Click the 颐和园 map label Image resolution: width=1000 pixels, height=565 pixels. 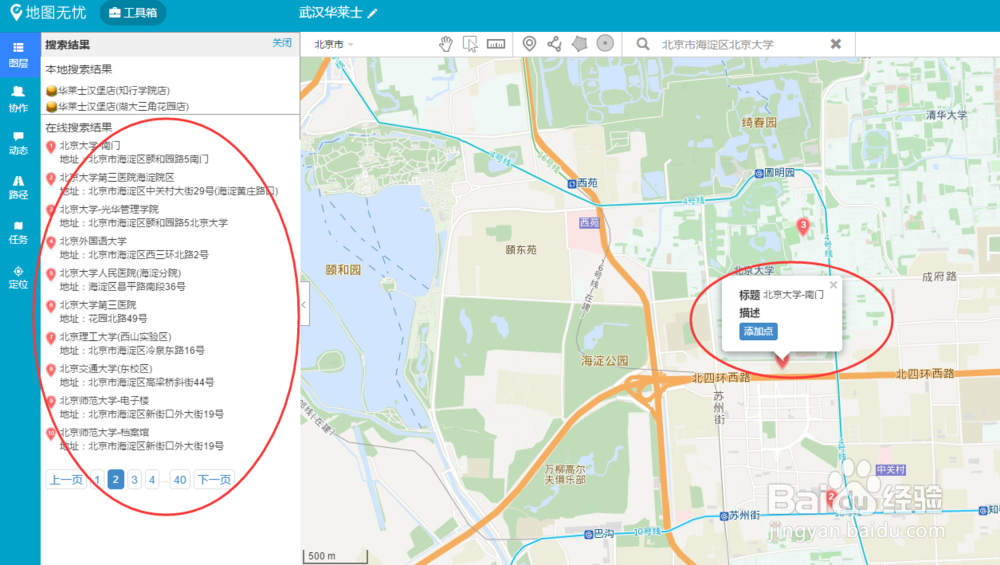[x=343, y=270]
